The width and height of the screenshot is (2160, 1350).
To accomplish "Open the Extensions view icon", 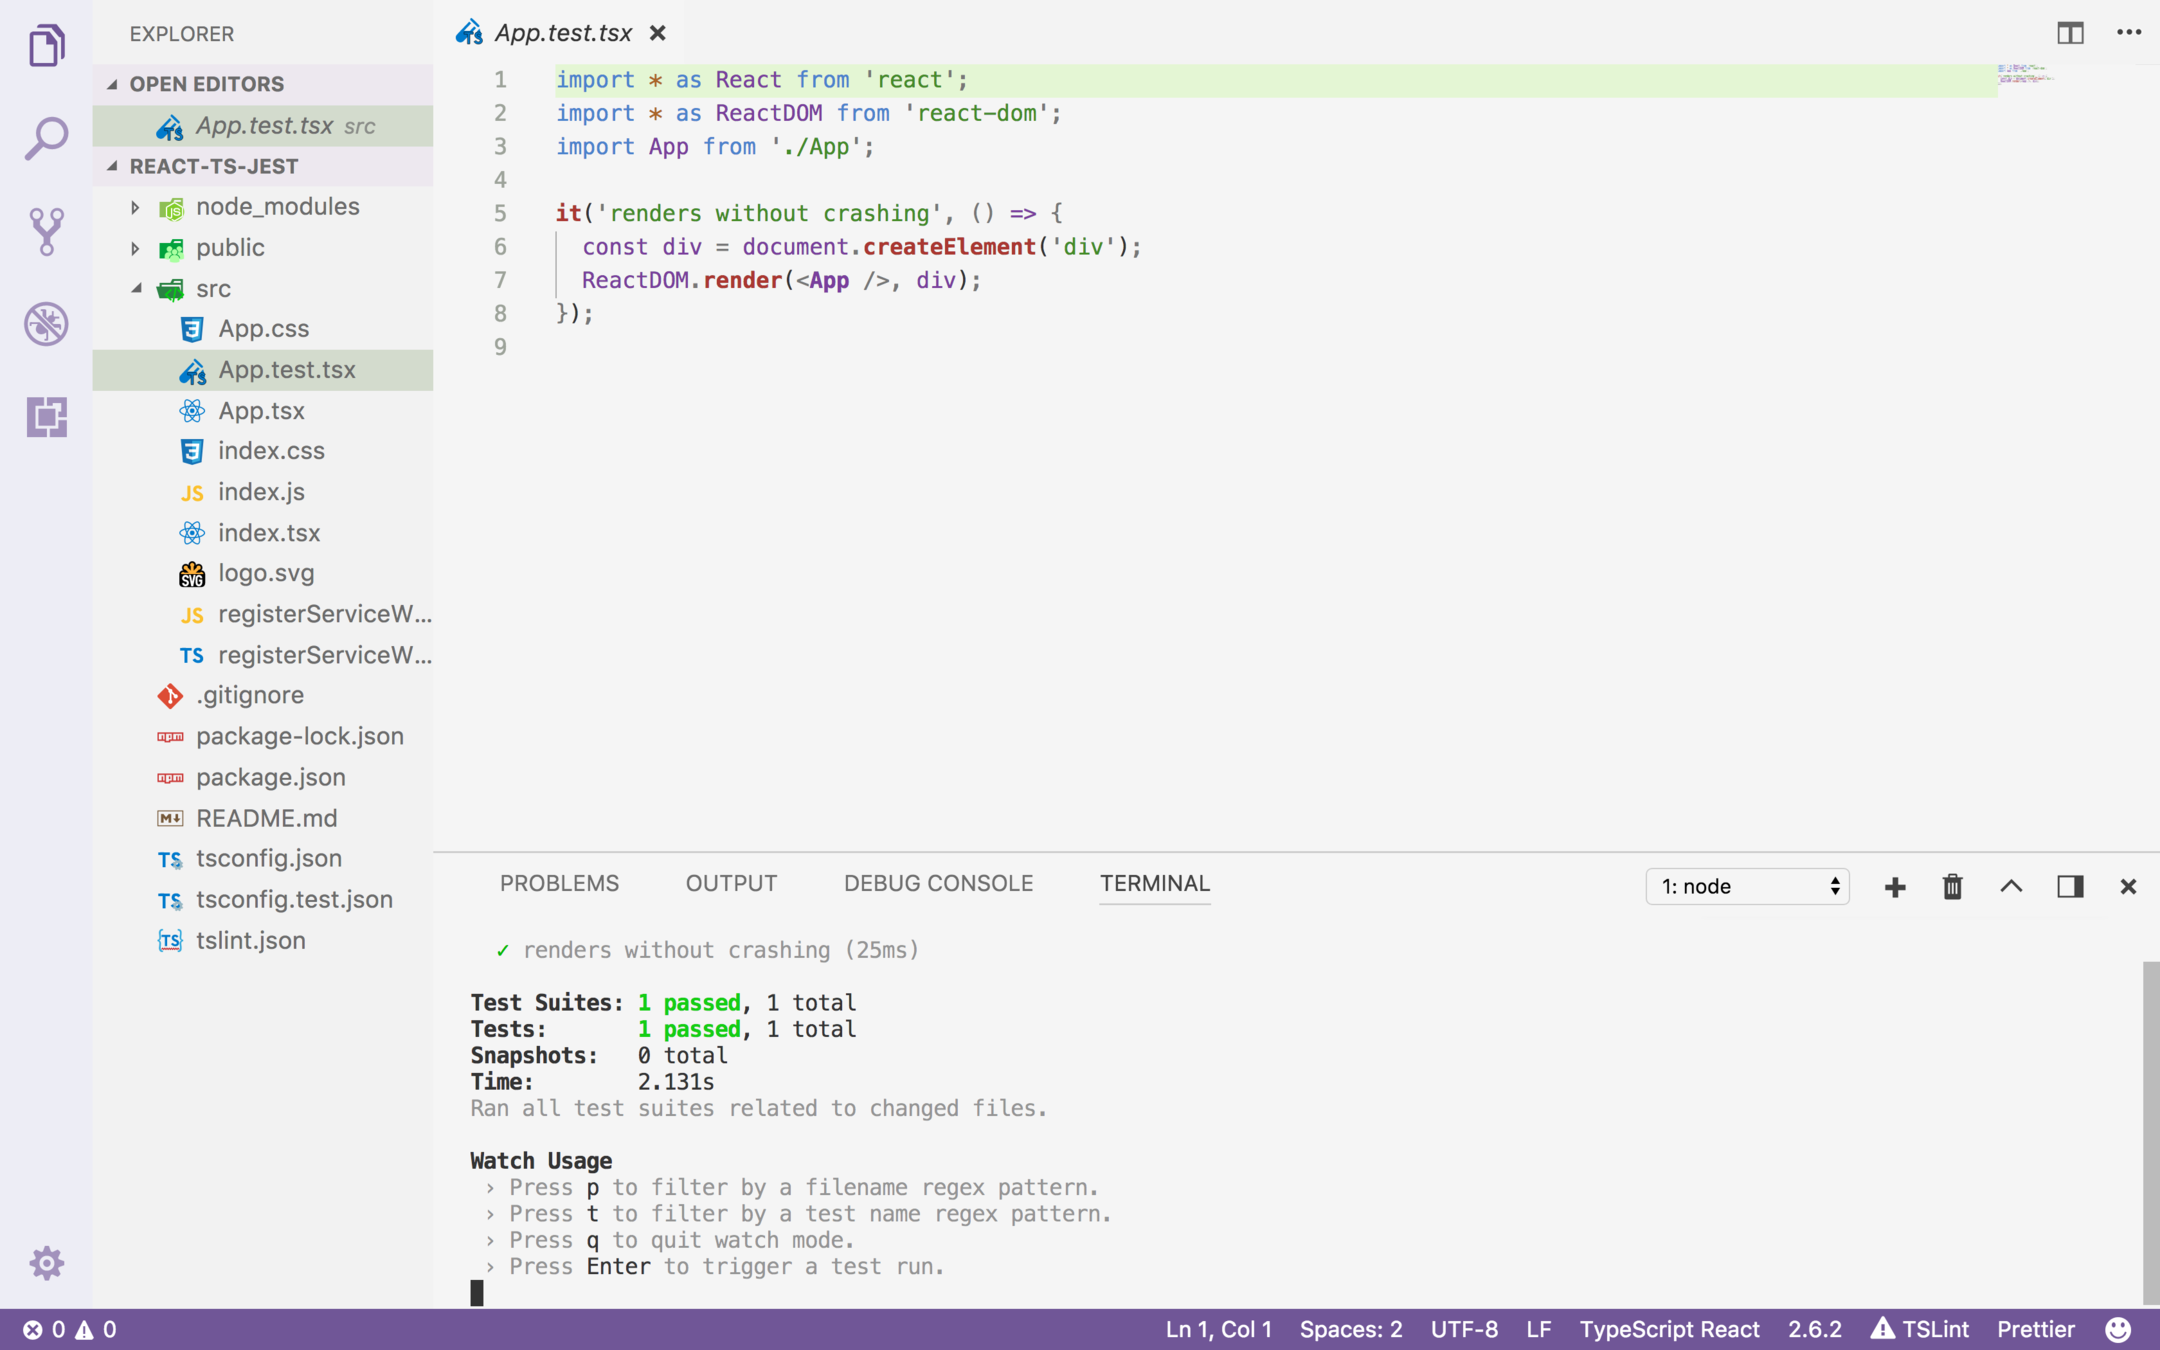I will (46, 417).
